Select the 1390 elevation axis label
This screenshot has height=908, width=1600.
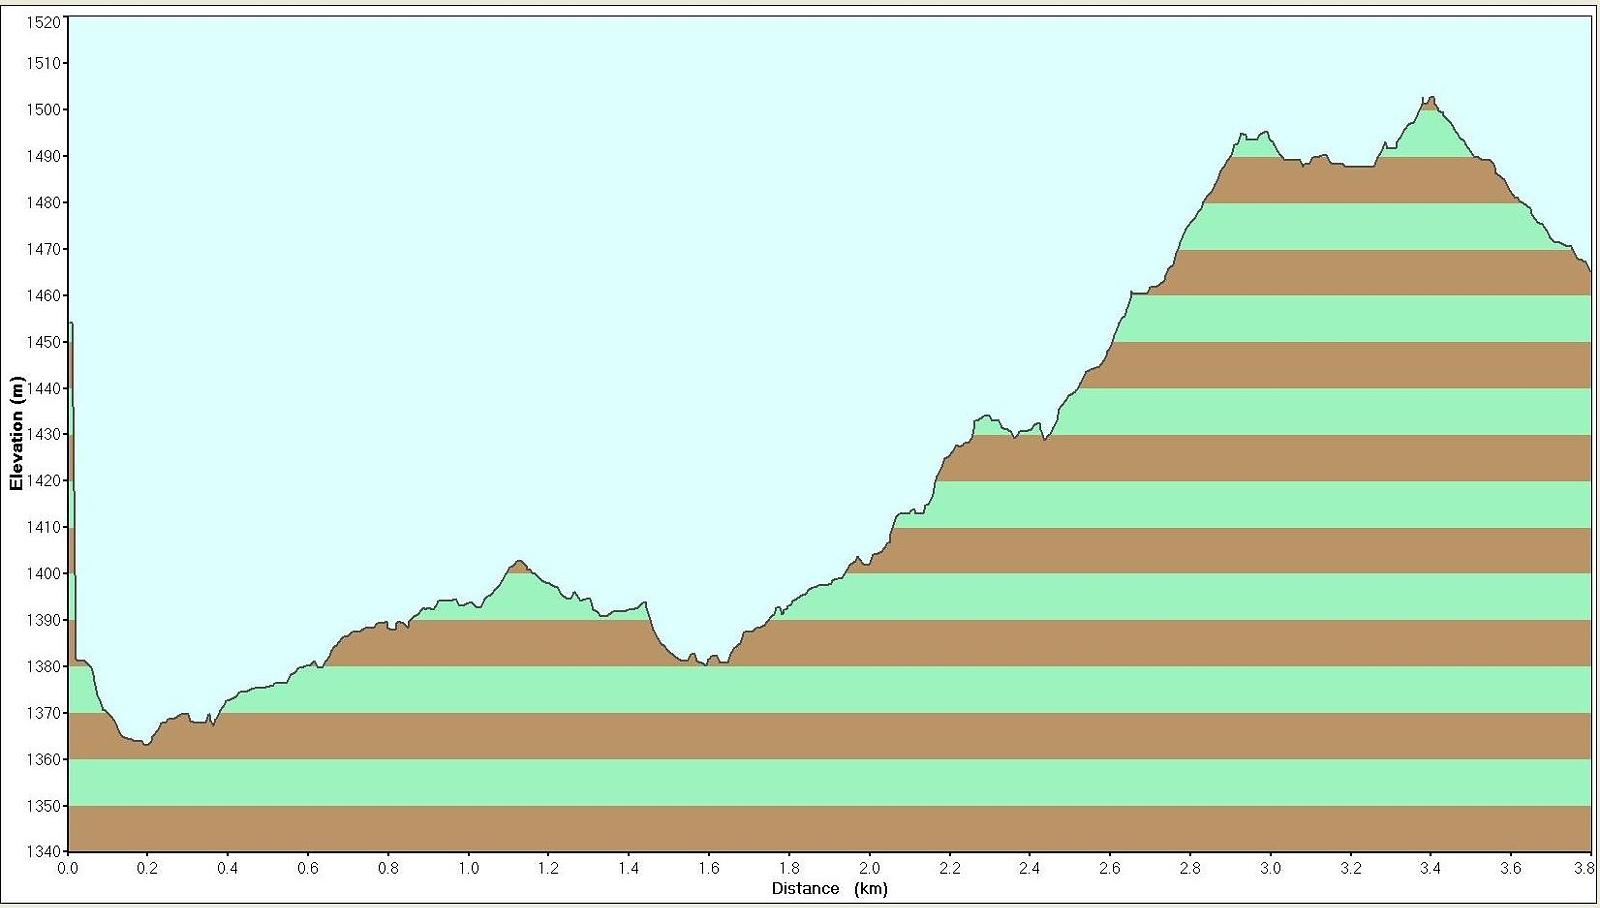point(43,620)
